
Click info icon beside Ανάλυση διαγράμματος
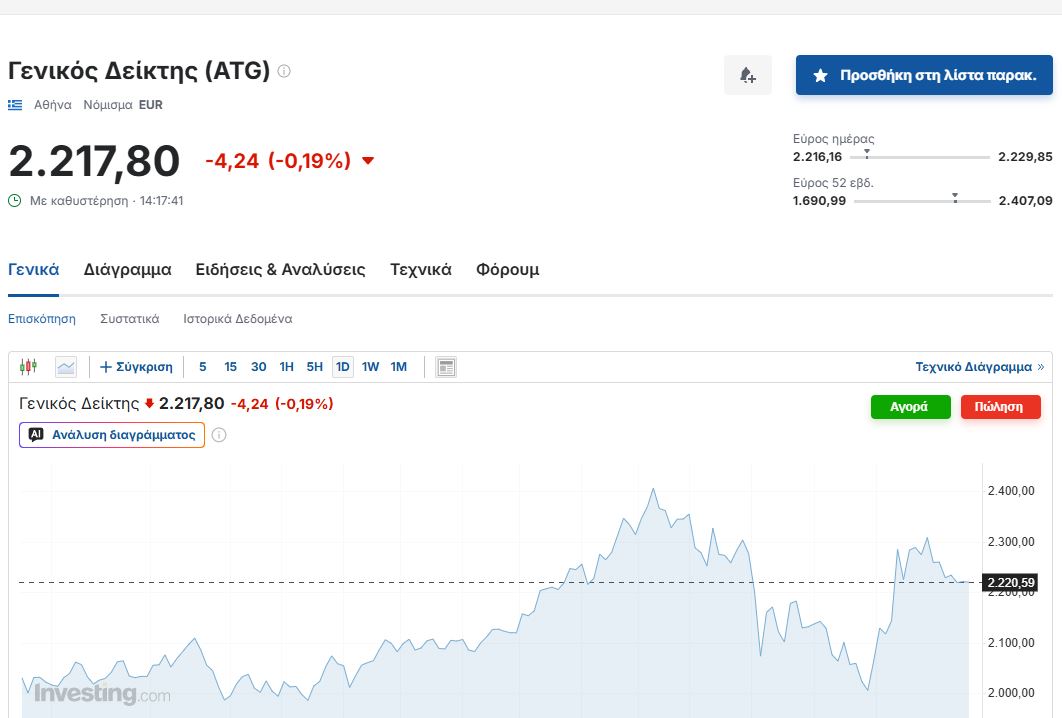219,435
